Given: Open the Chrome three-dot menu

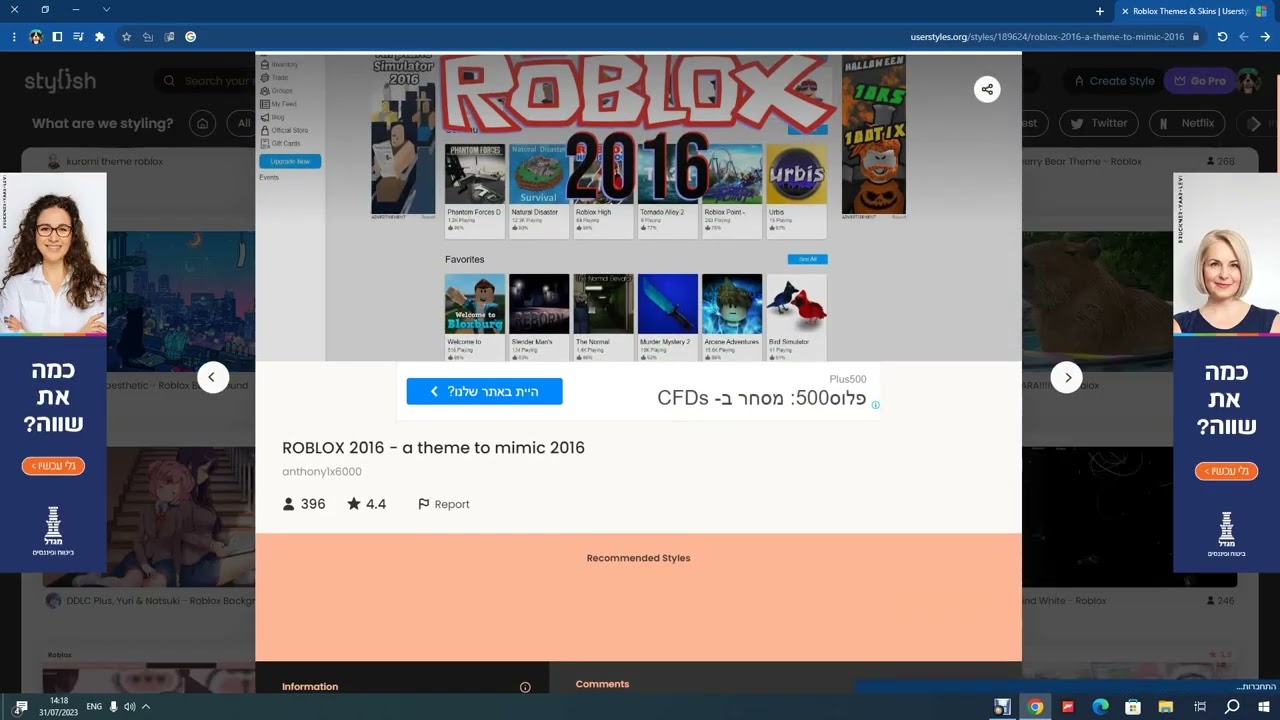Looking at the screenshot, I should [14, 37].
